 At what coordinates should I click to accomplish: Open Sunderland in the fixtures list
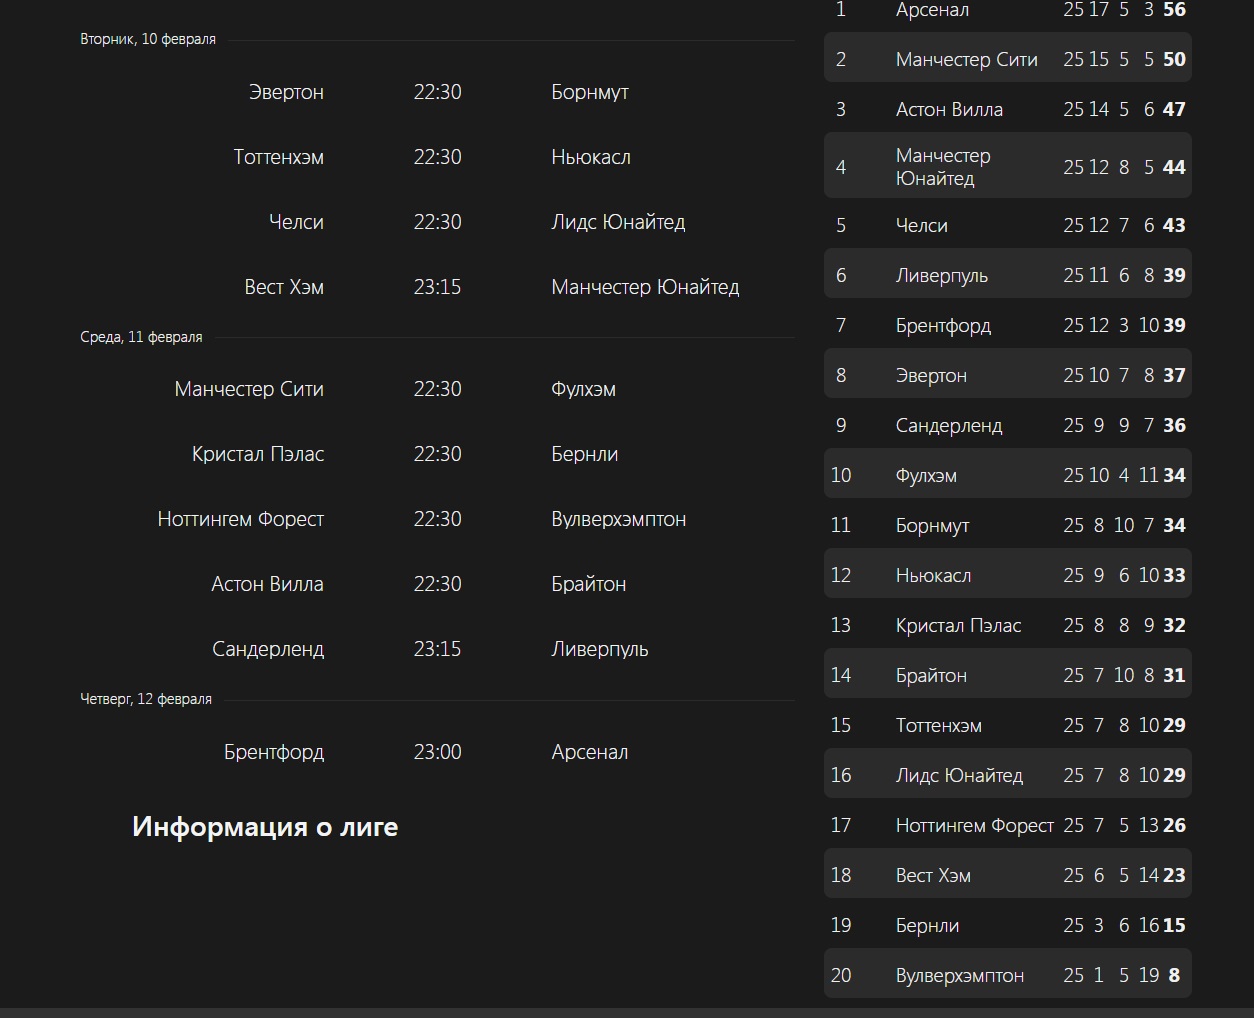click(268, 649)
